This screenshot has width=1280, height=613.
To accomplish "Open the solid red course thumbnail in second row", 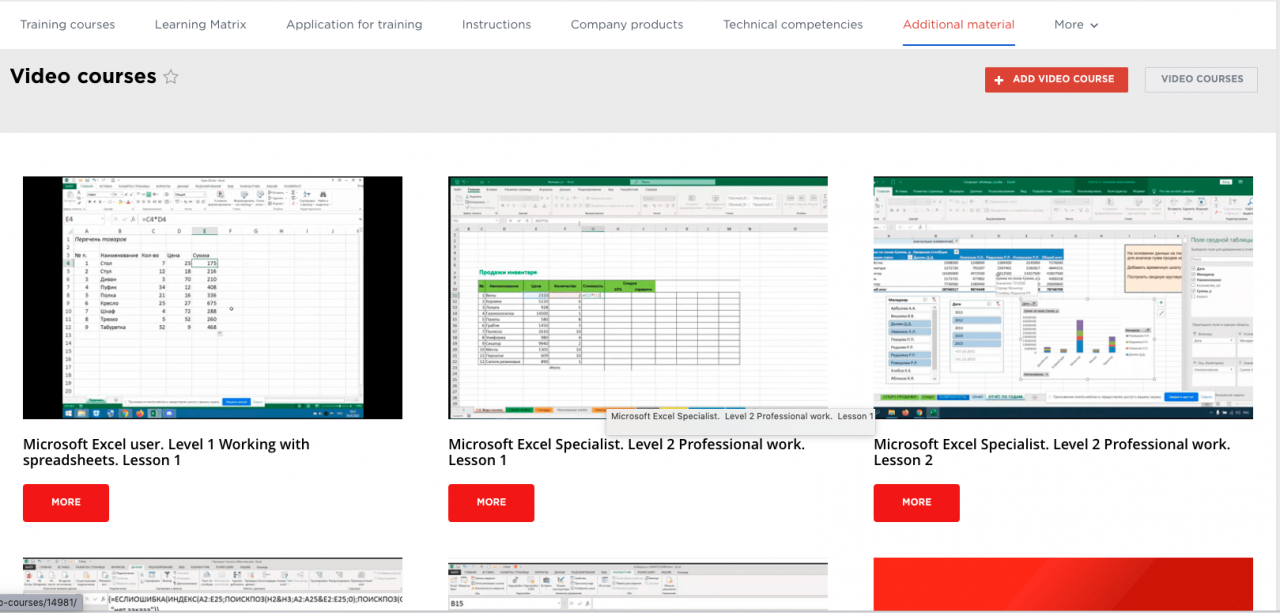I will click(x=1063, y=584).
